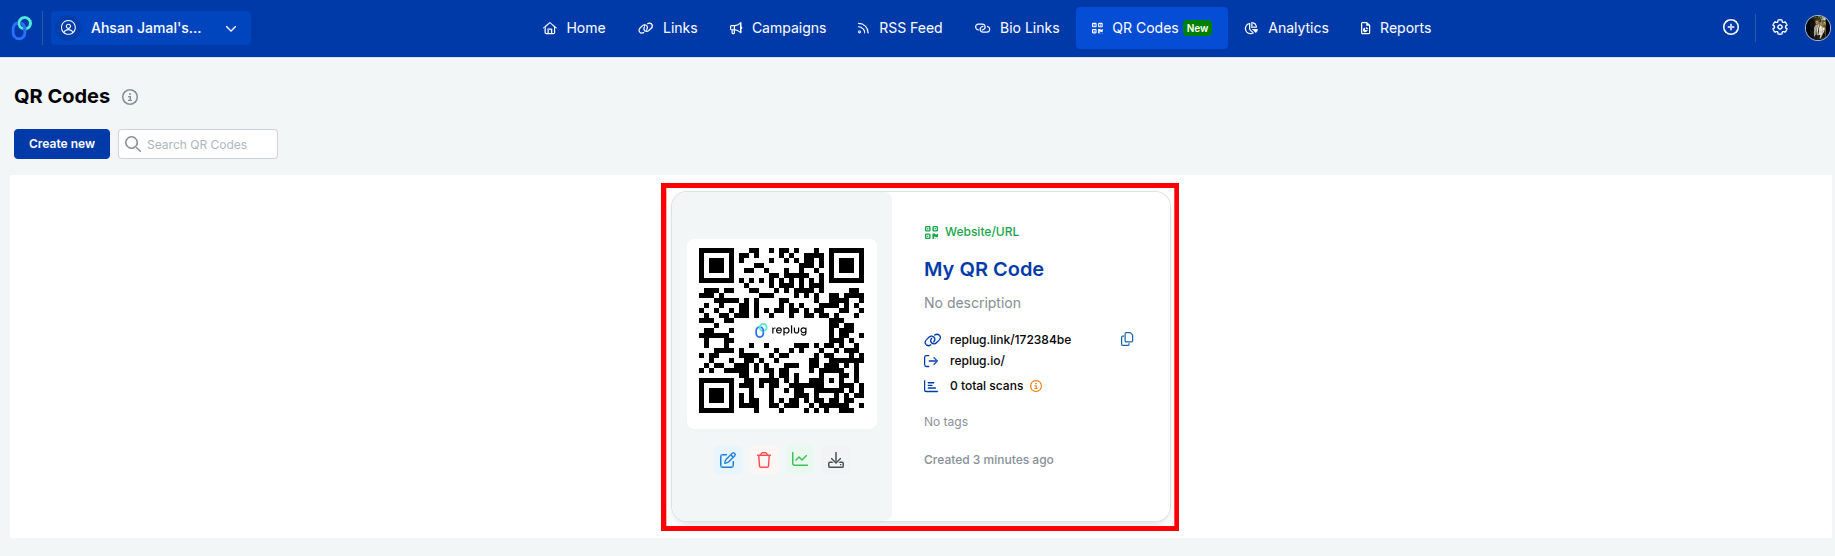This screenshot has width=1835, height=556.
Task: Open the My QR Code title
Action: [x=984, y=269]
